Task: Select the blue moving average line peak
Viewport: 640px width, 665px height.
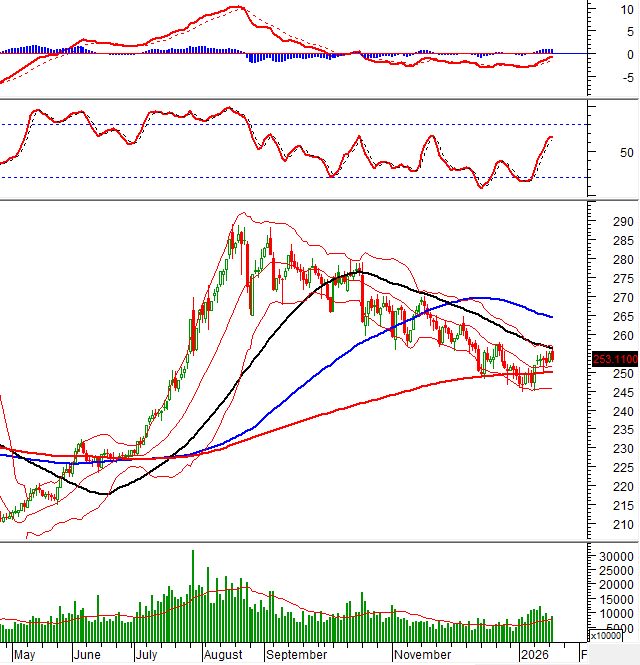Action: click(483, 298)
